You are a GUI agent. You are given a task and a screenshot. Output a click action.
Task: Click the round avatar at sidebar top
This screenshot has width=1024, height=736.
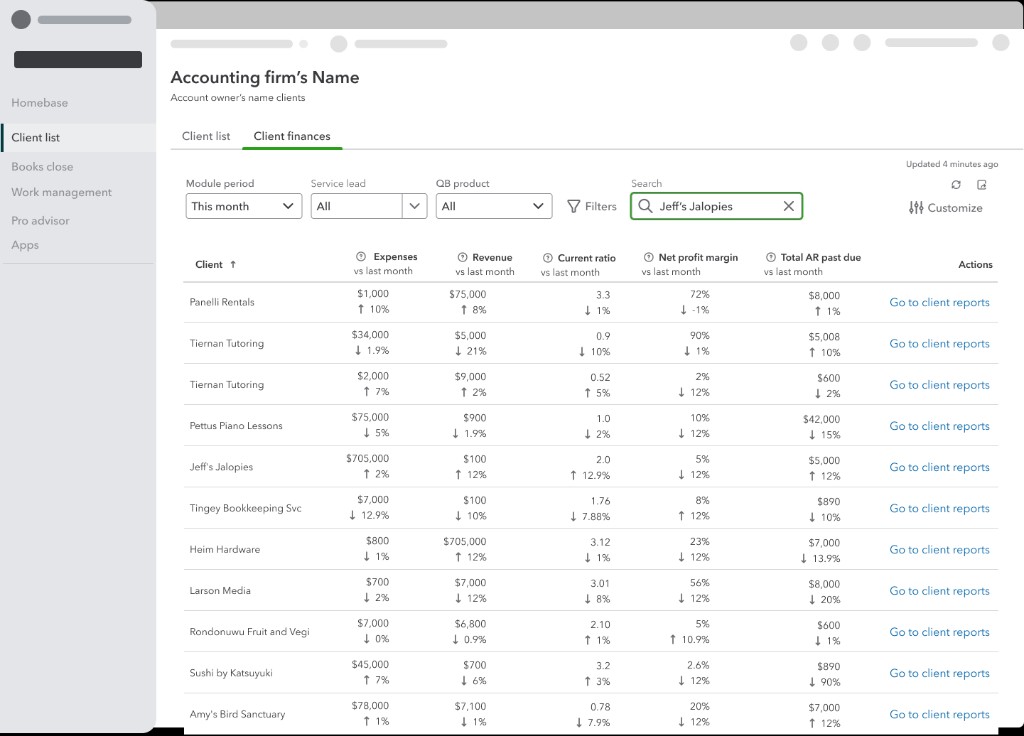click(x=21, y=20)
